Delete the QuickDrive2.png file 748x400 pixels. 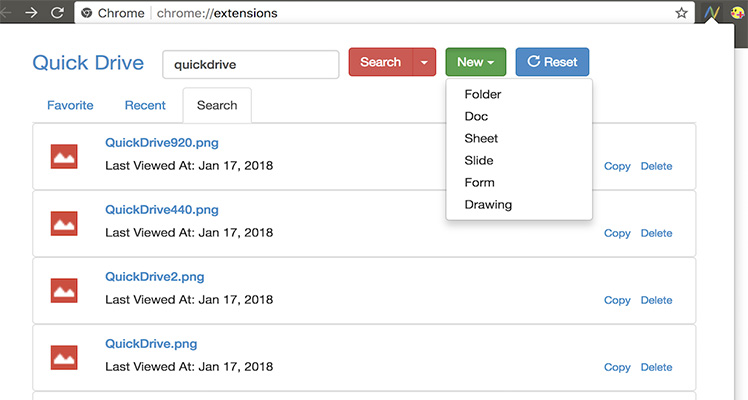point(656,300)
